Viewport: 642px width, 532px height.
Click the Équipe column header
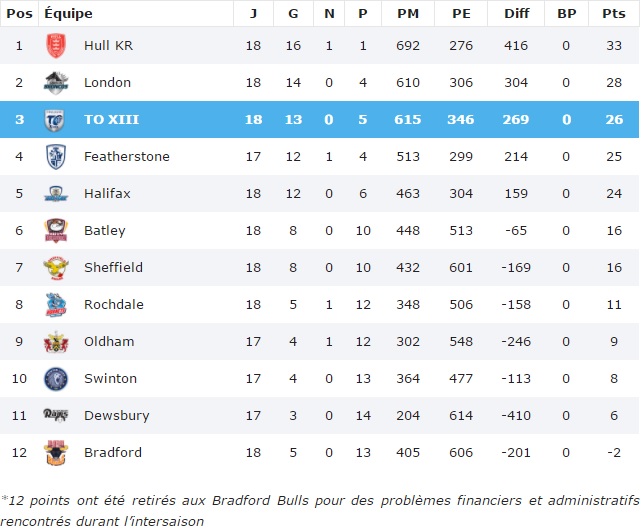pyautogui.click(x=68, y=13)
